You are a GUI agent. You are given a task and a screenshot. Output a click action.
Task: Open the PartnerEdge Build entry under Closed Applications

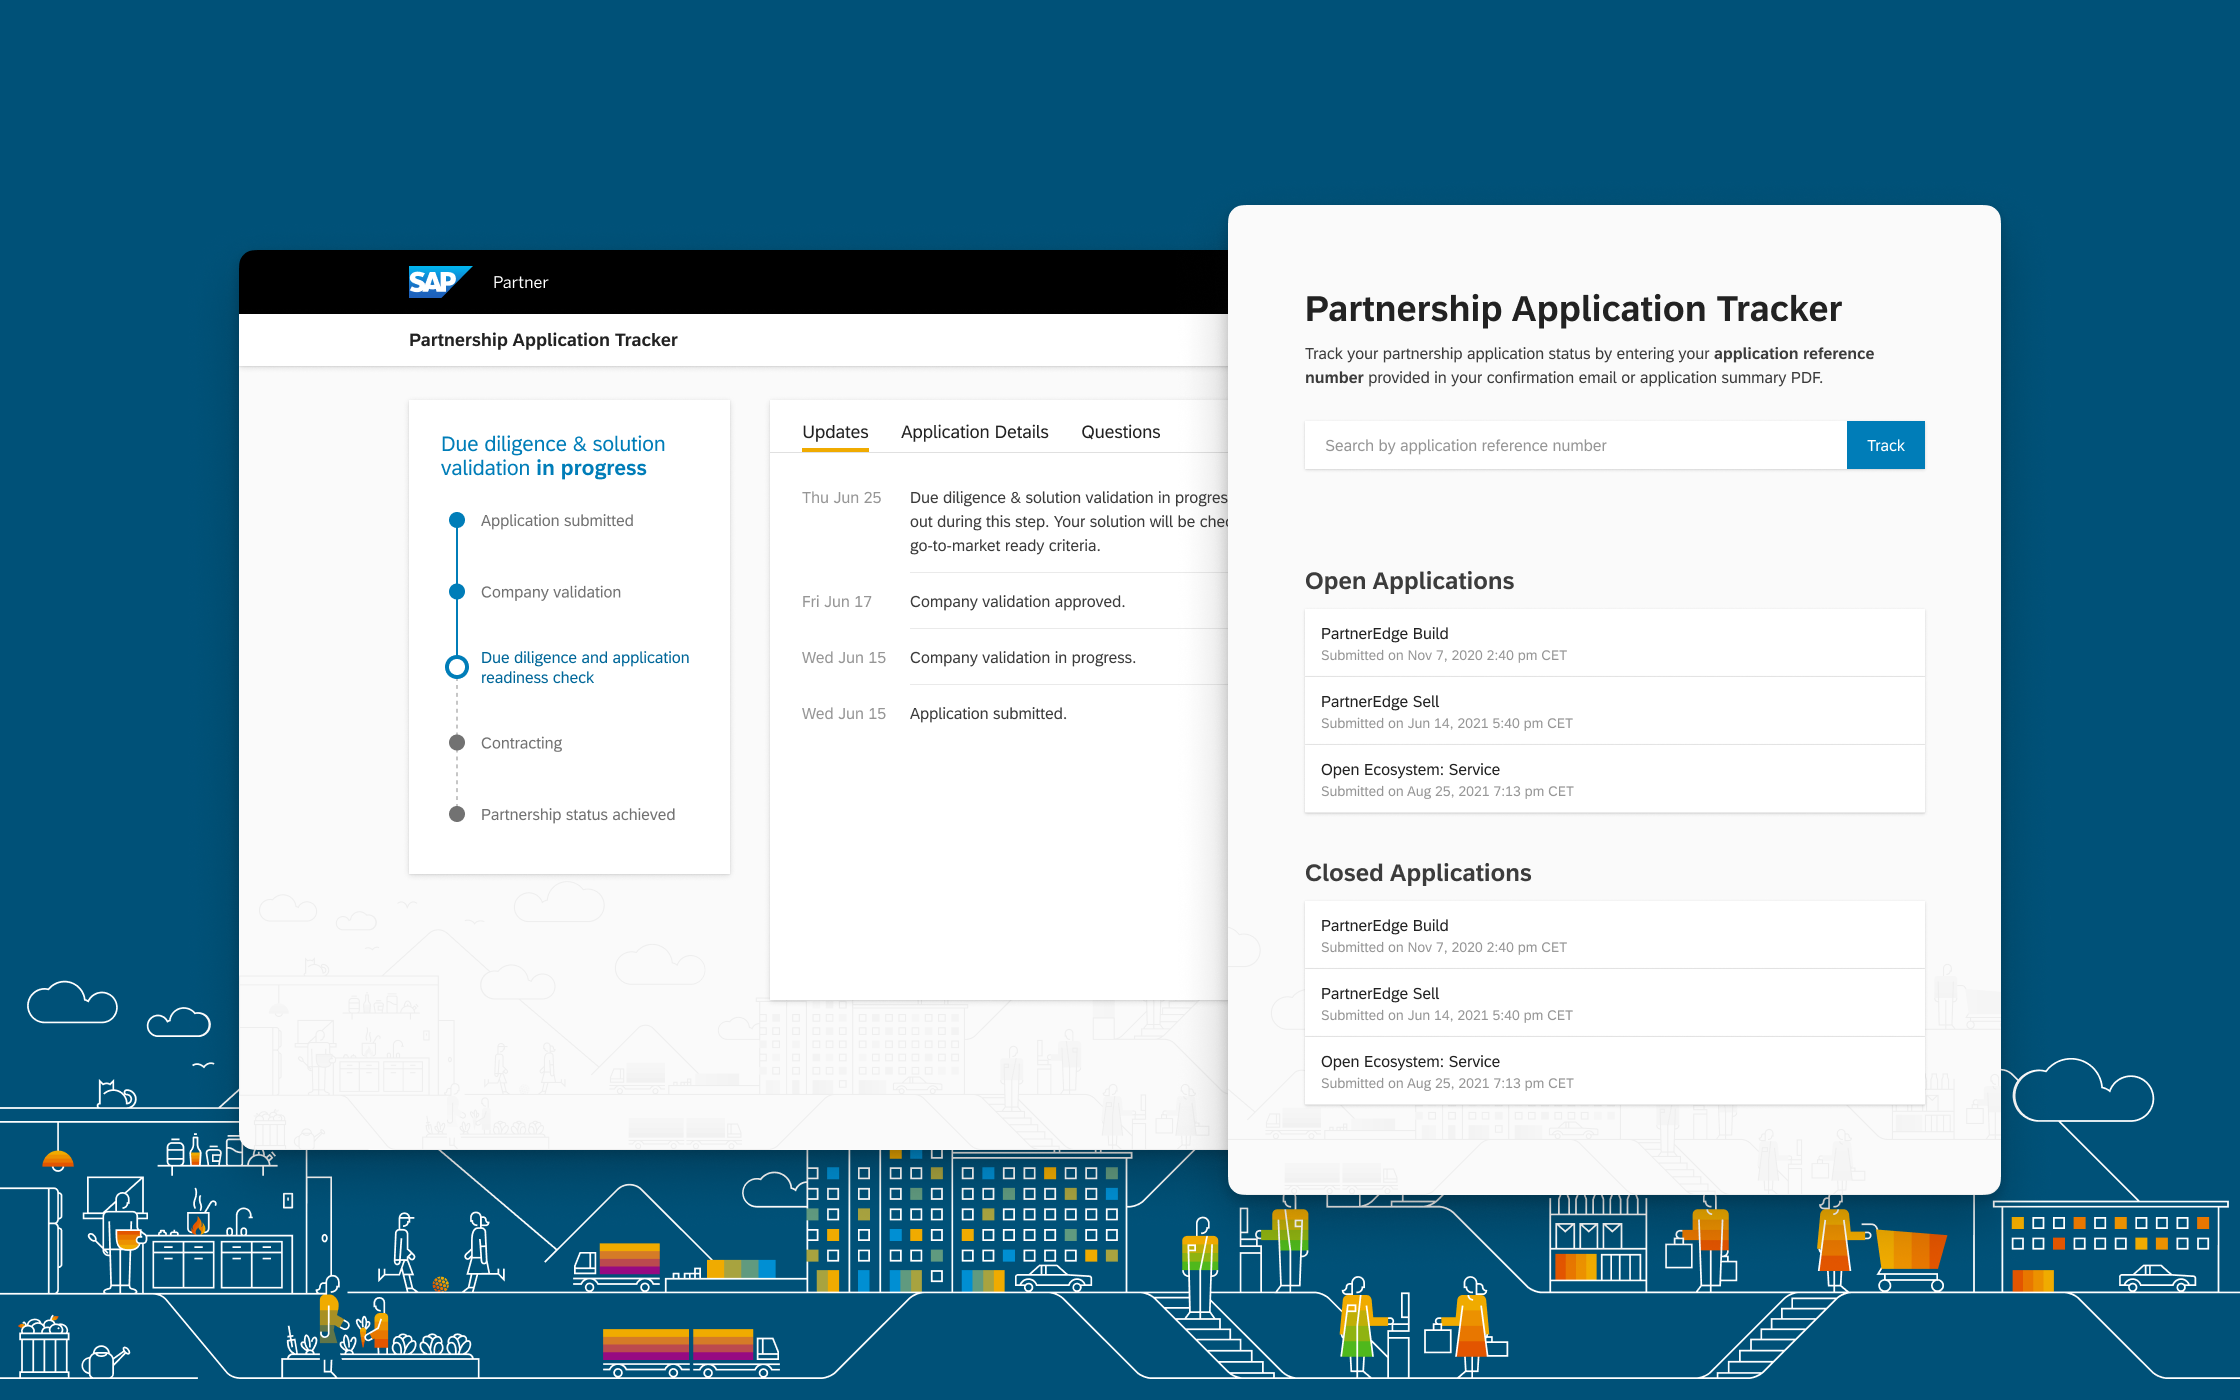1614,935
